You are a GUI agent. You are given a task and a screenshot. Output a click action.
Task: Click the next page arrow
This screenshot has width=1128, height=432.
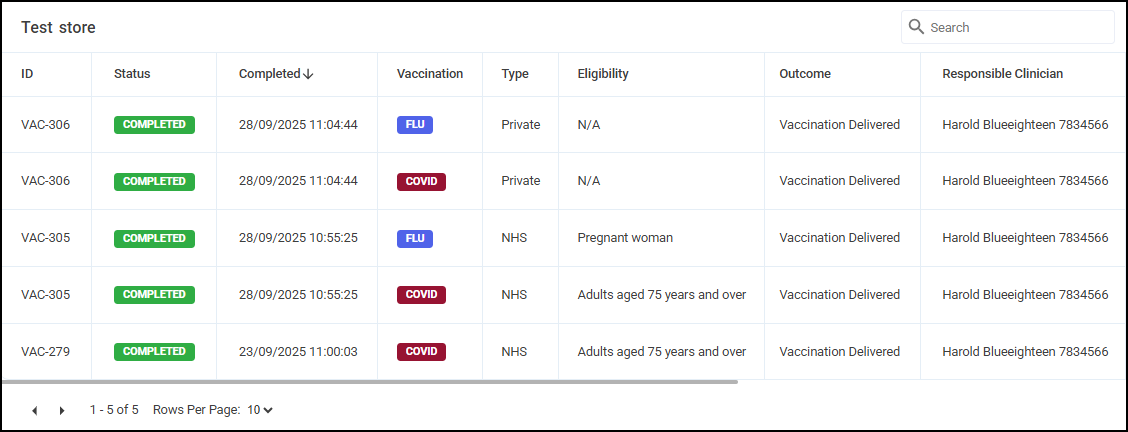point(62,410)
